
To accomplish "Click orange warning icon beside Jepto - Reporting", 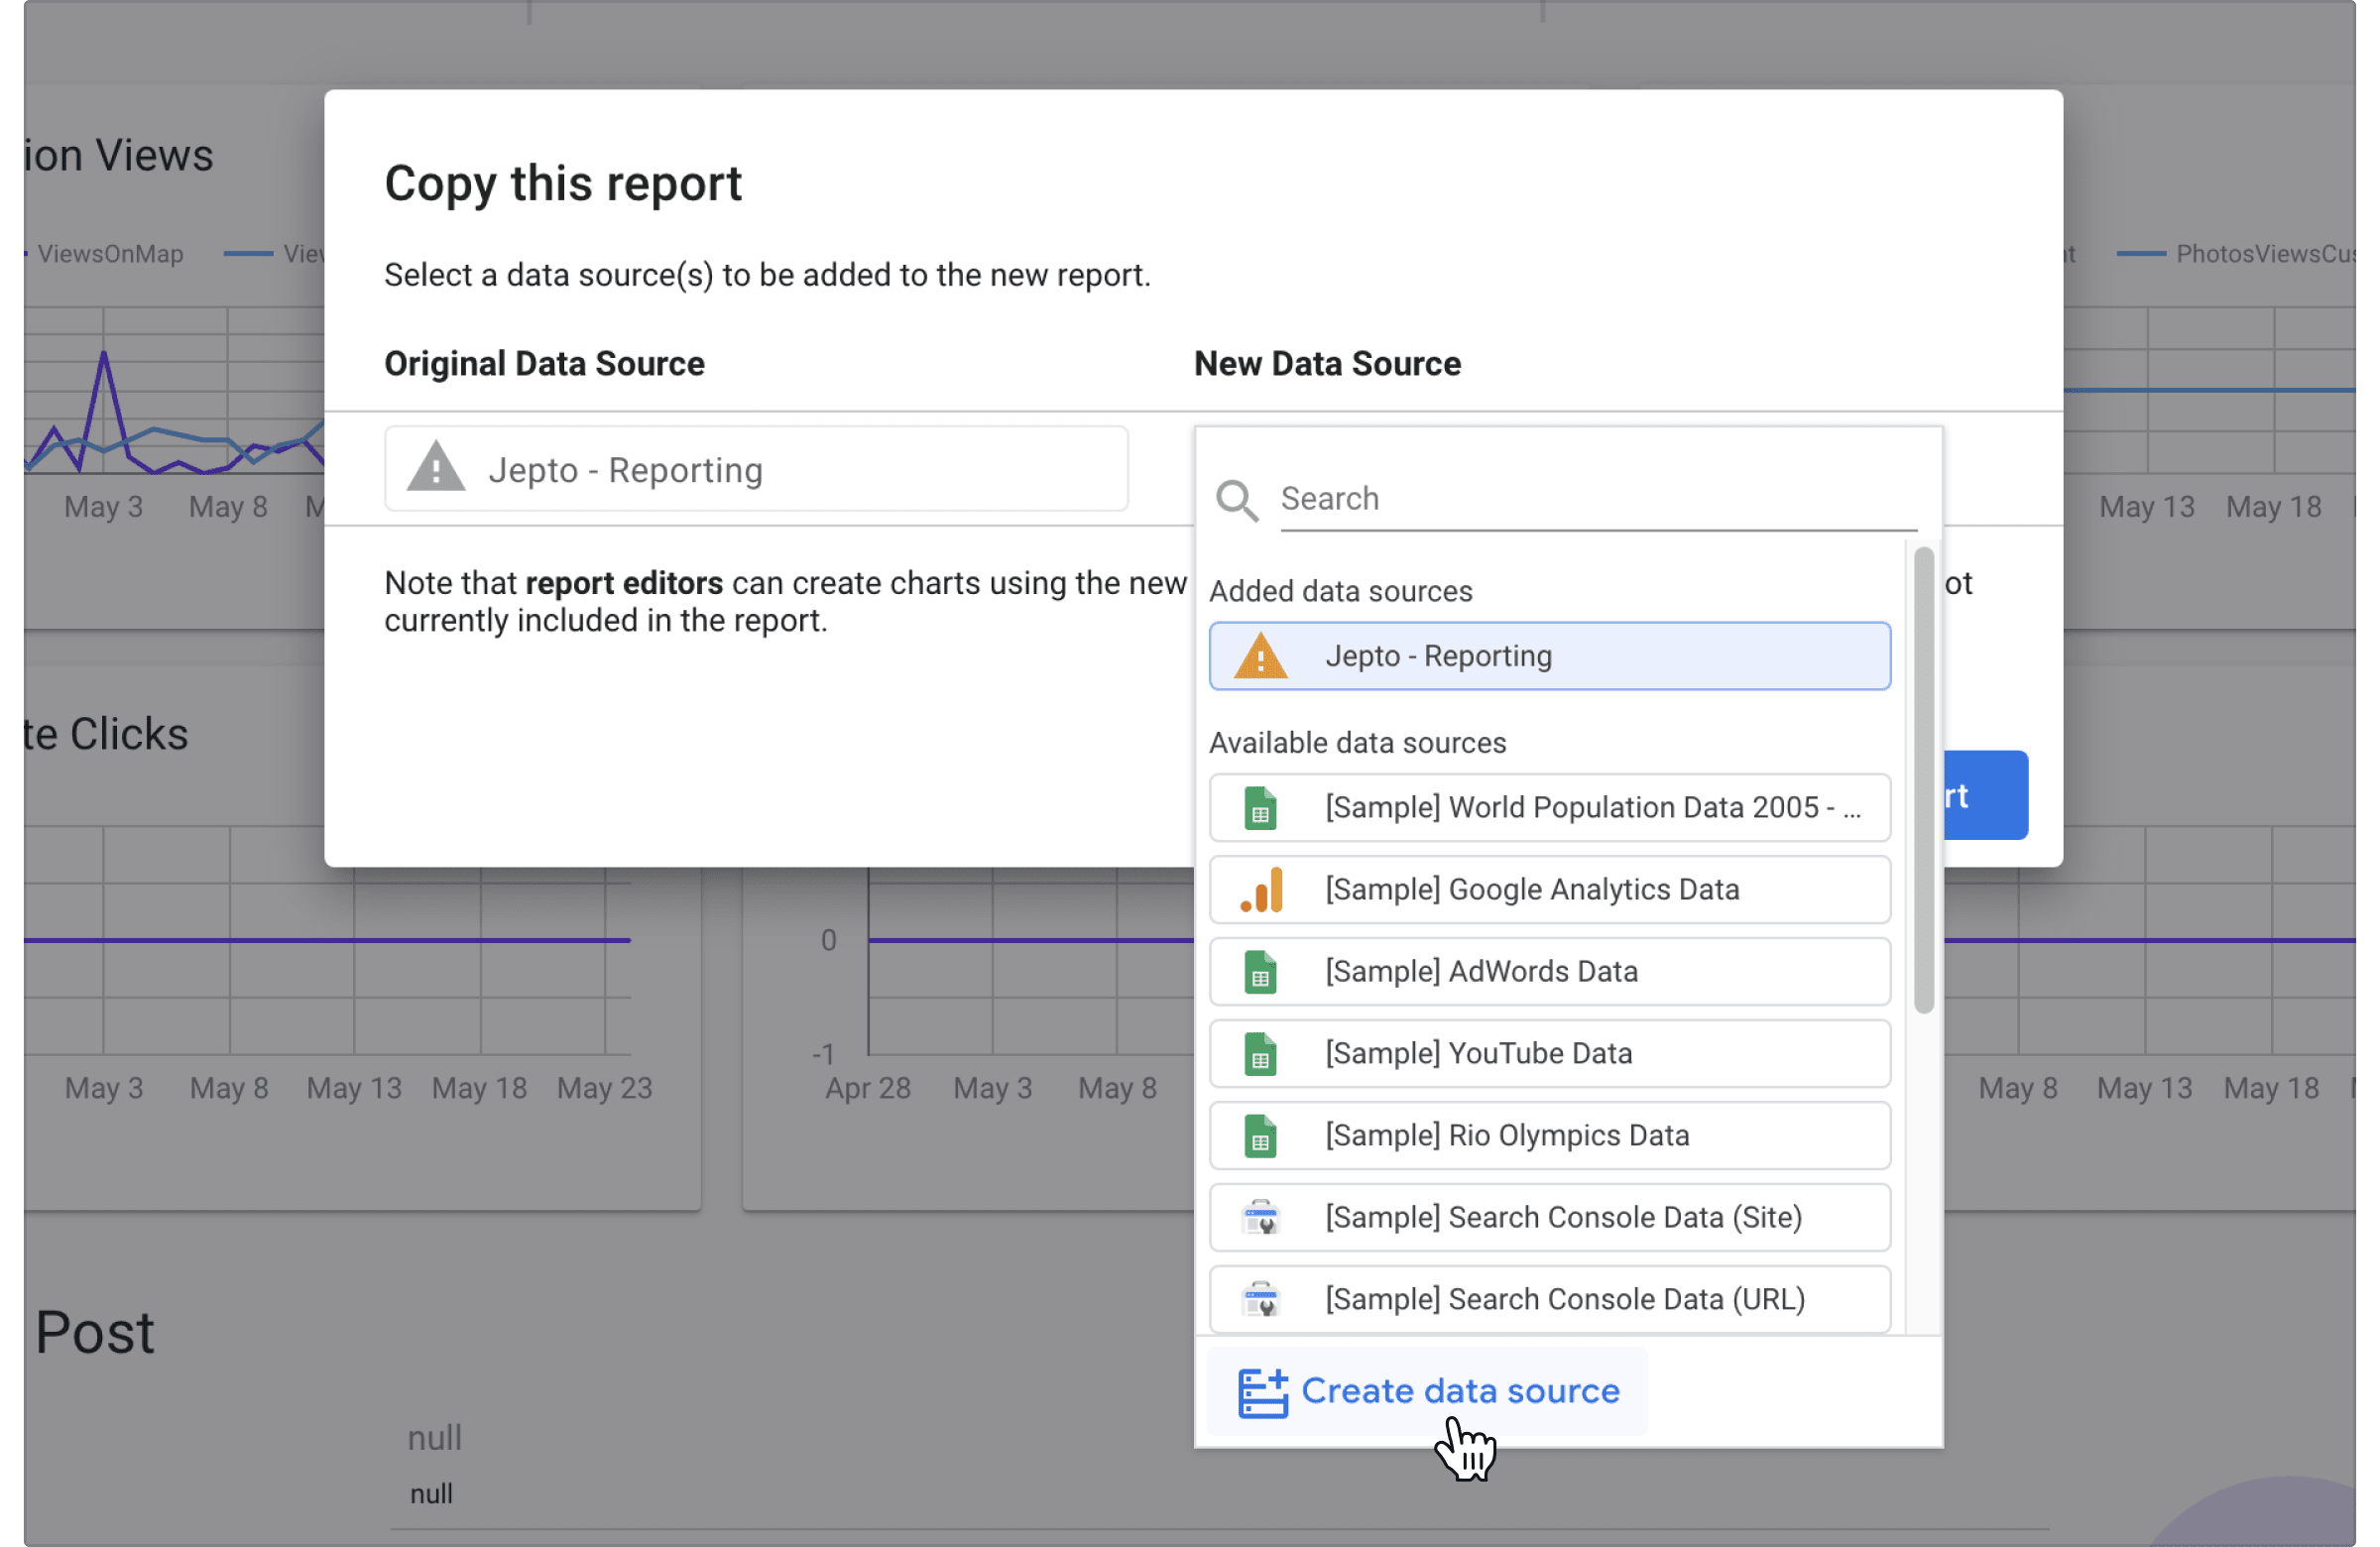I will pyautogui.click(x=1260, y=656).
